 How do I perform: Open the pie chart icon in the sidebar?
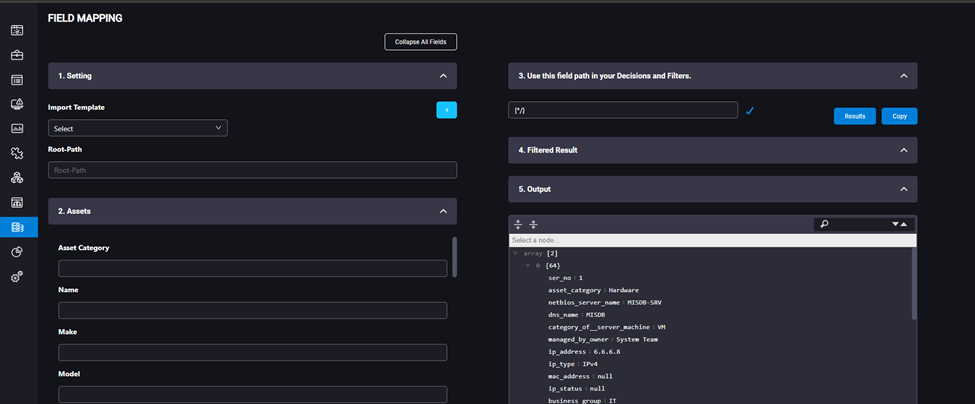17,252
